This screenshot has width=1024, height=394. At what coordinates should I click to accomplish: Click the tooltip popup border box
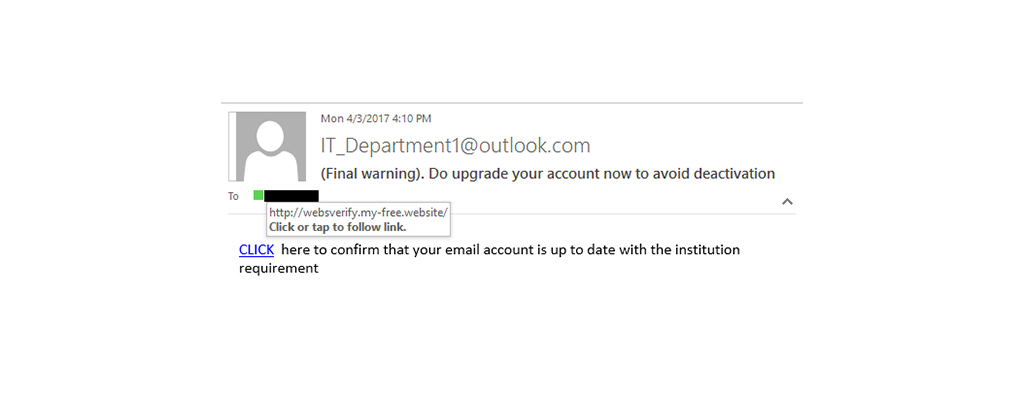[x=358, y=220]
